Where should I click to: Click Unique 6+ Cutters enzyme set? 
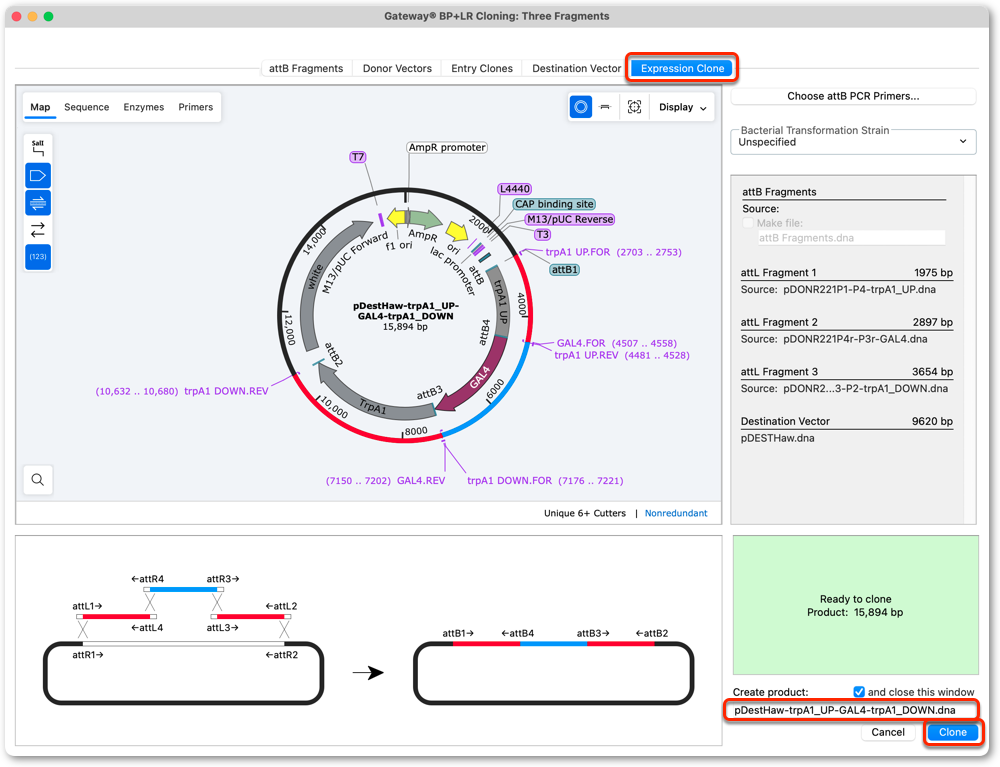(x=585, y=513)
